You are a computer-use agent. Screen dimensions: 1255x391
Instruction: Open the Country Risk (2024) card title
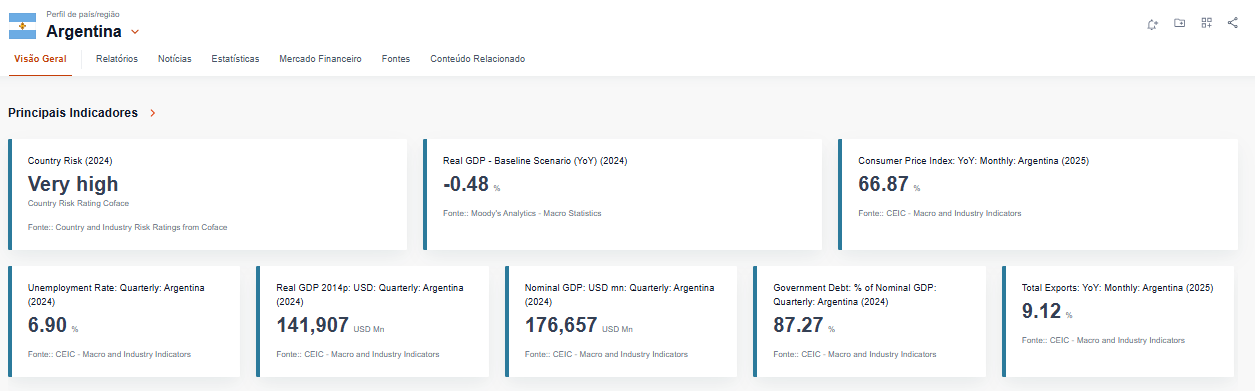click(70, 160)
